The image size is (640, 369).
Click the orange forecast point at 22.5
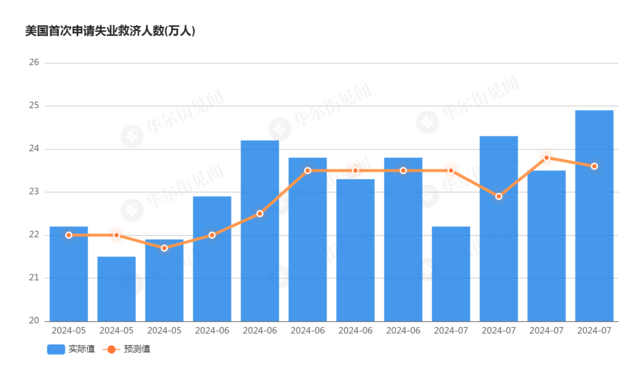tap(260, 213)
